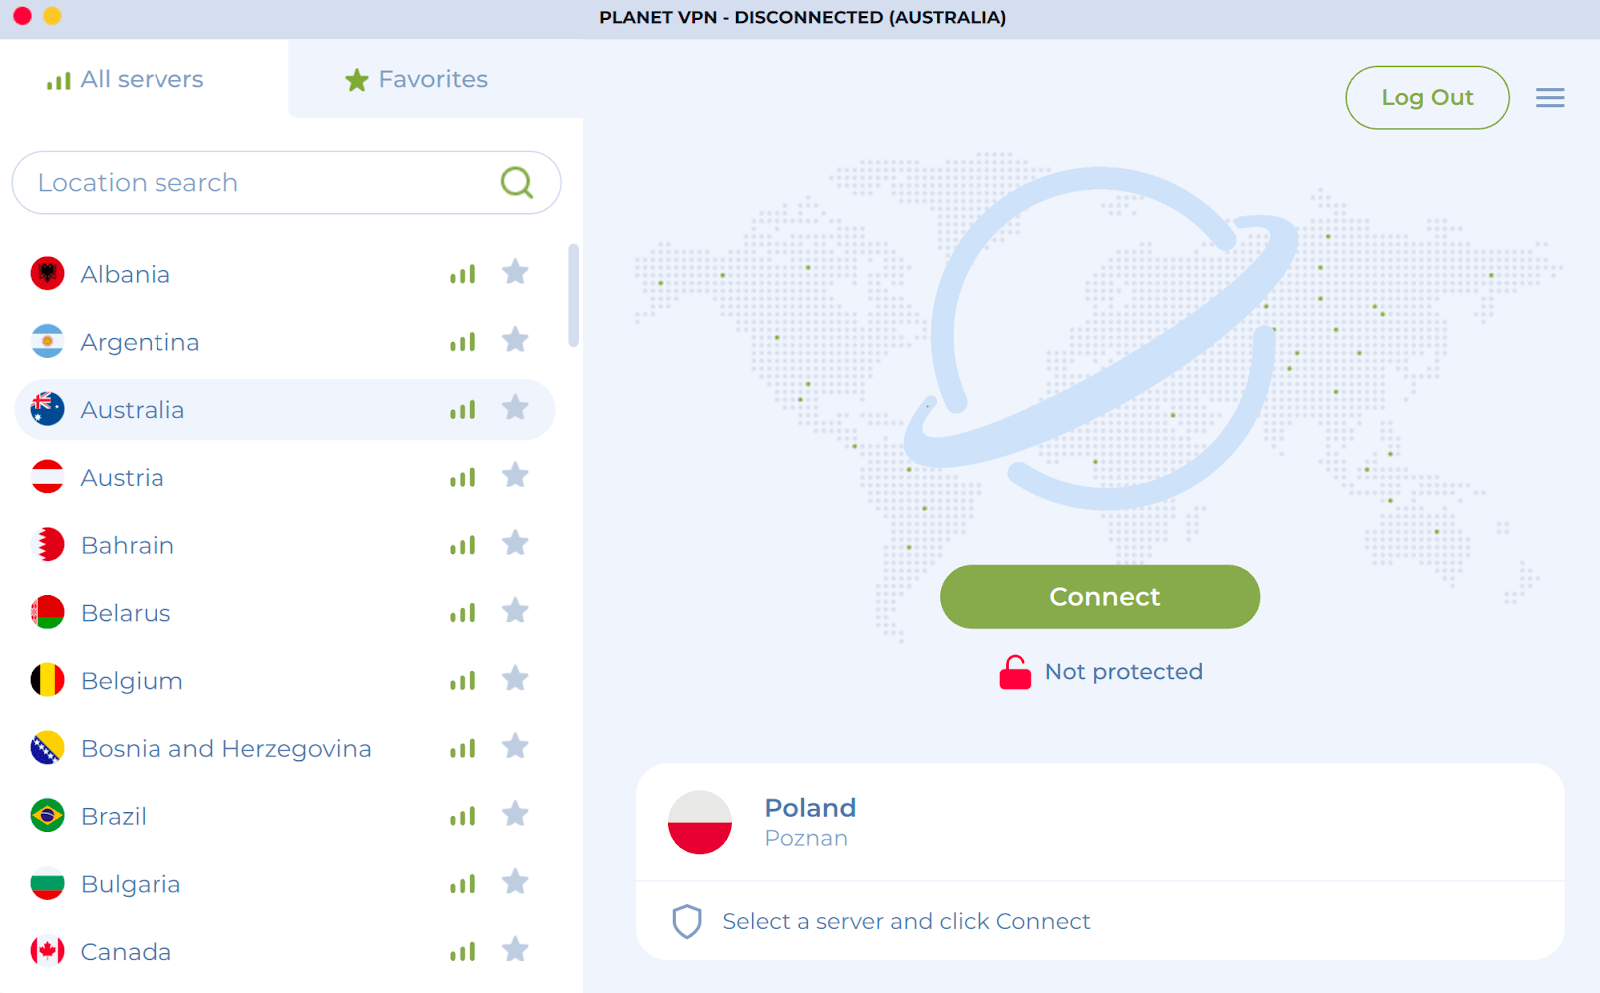Mark Bulgaria as favorite with star

point(515,882)
